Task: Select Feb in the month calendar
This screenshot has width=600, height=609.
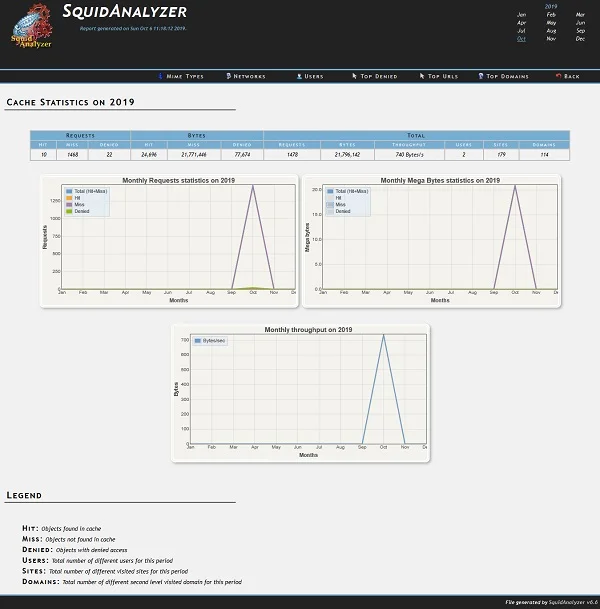Action: pyautogui.click(x=551, y=15)
